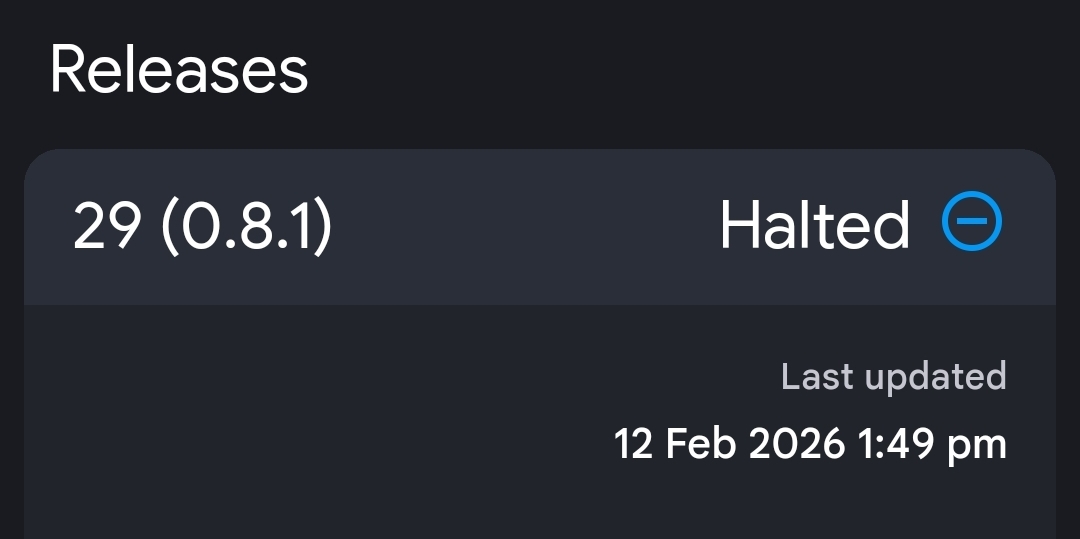Tap the word Halted beside the circle icon
The height and width of the screenshot is (539, 1080).
[x=814, y=226]
